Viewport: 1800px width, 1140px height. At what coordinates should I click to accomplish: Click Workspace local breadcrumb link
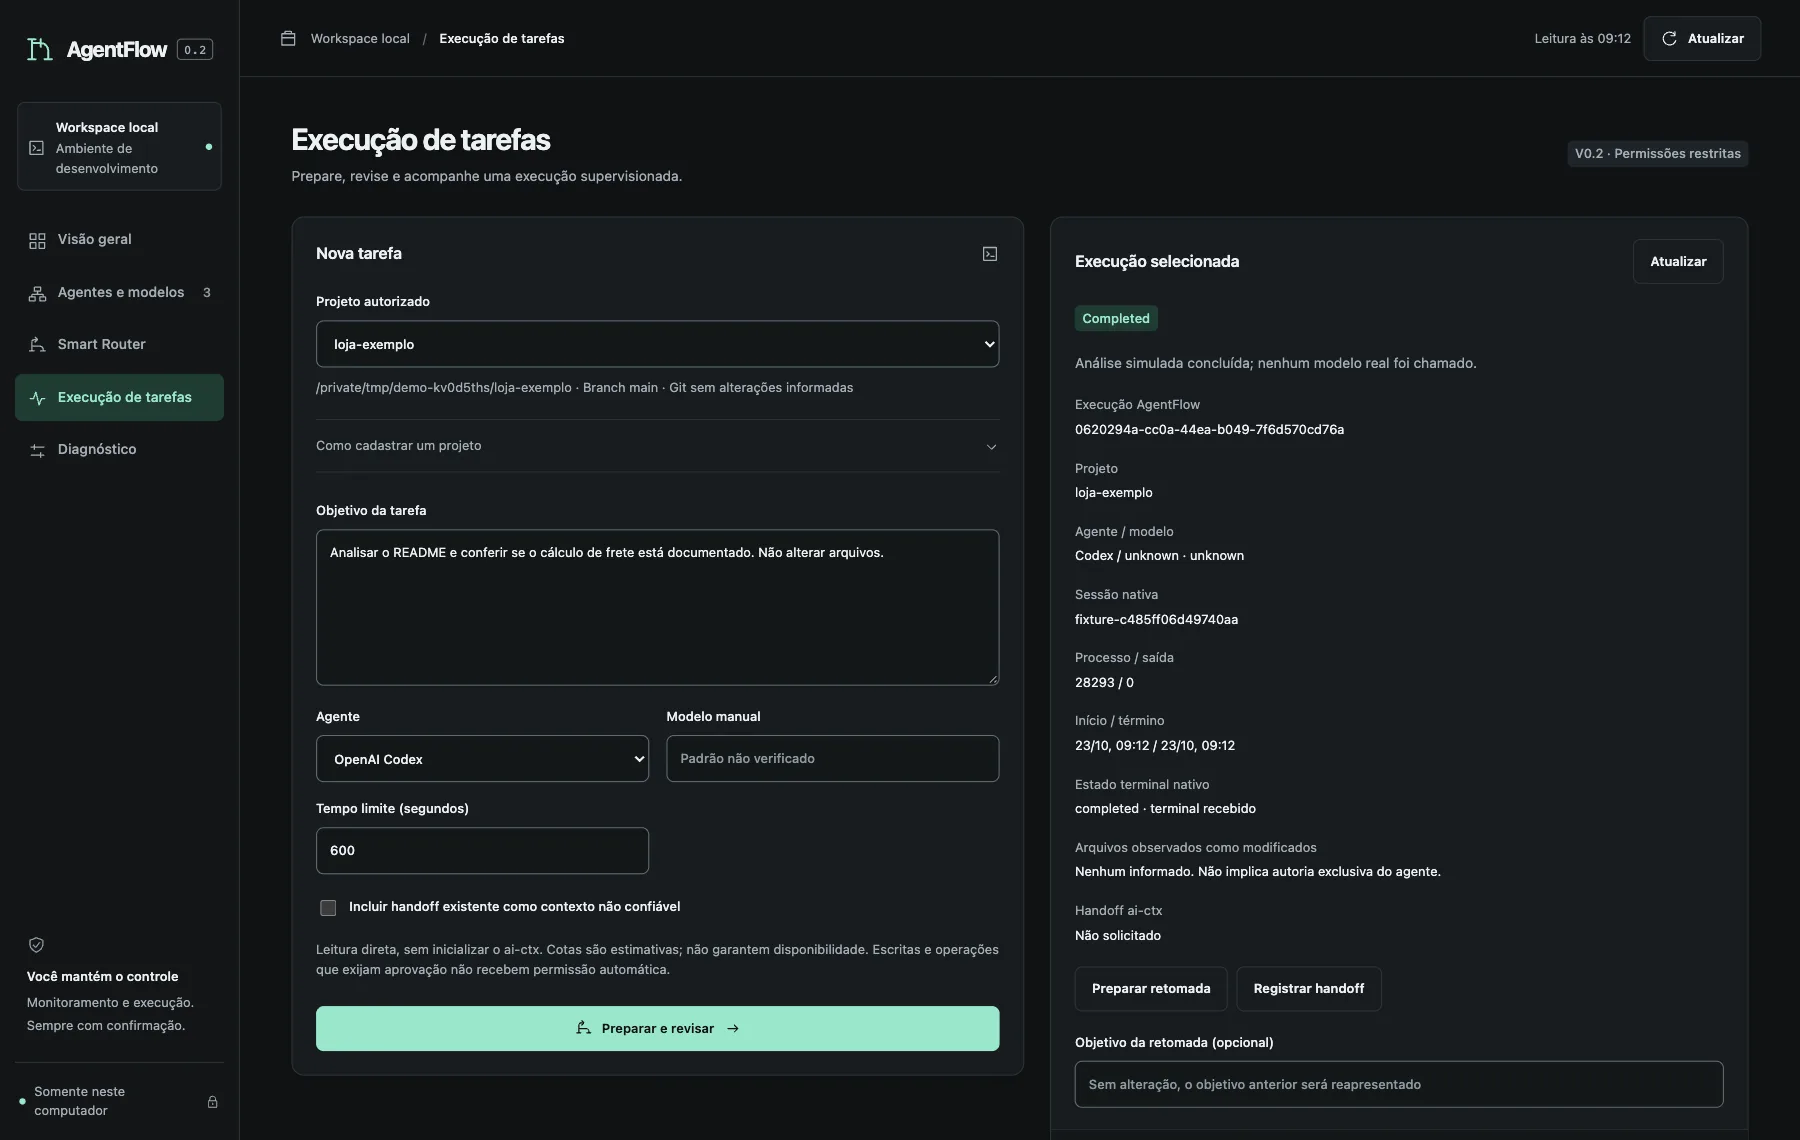tap(360, 38)
